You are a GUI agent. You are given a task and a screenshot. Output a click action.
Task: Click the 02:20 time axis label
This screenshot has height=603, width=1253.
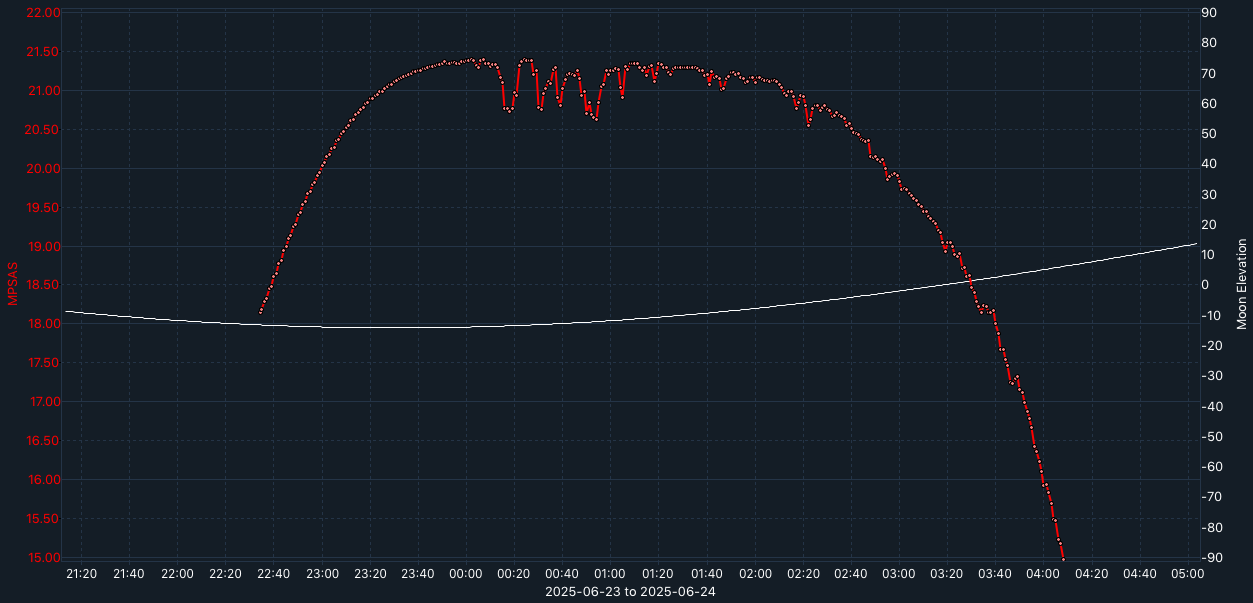(x=803, y=574)
